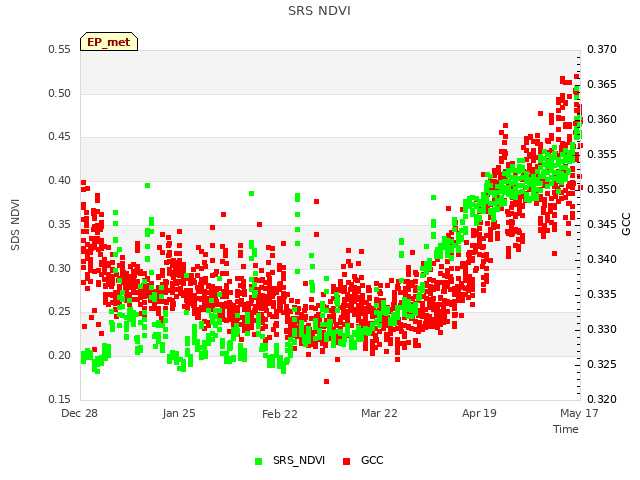Click the 0.15 left axis value

pyautogui.click(x=59, y=399)
